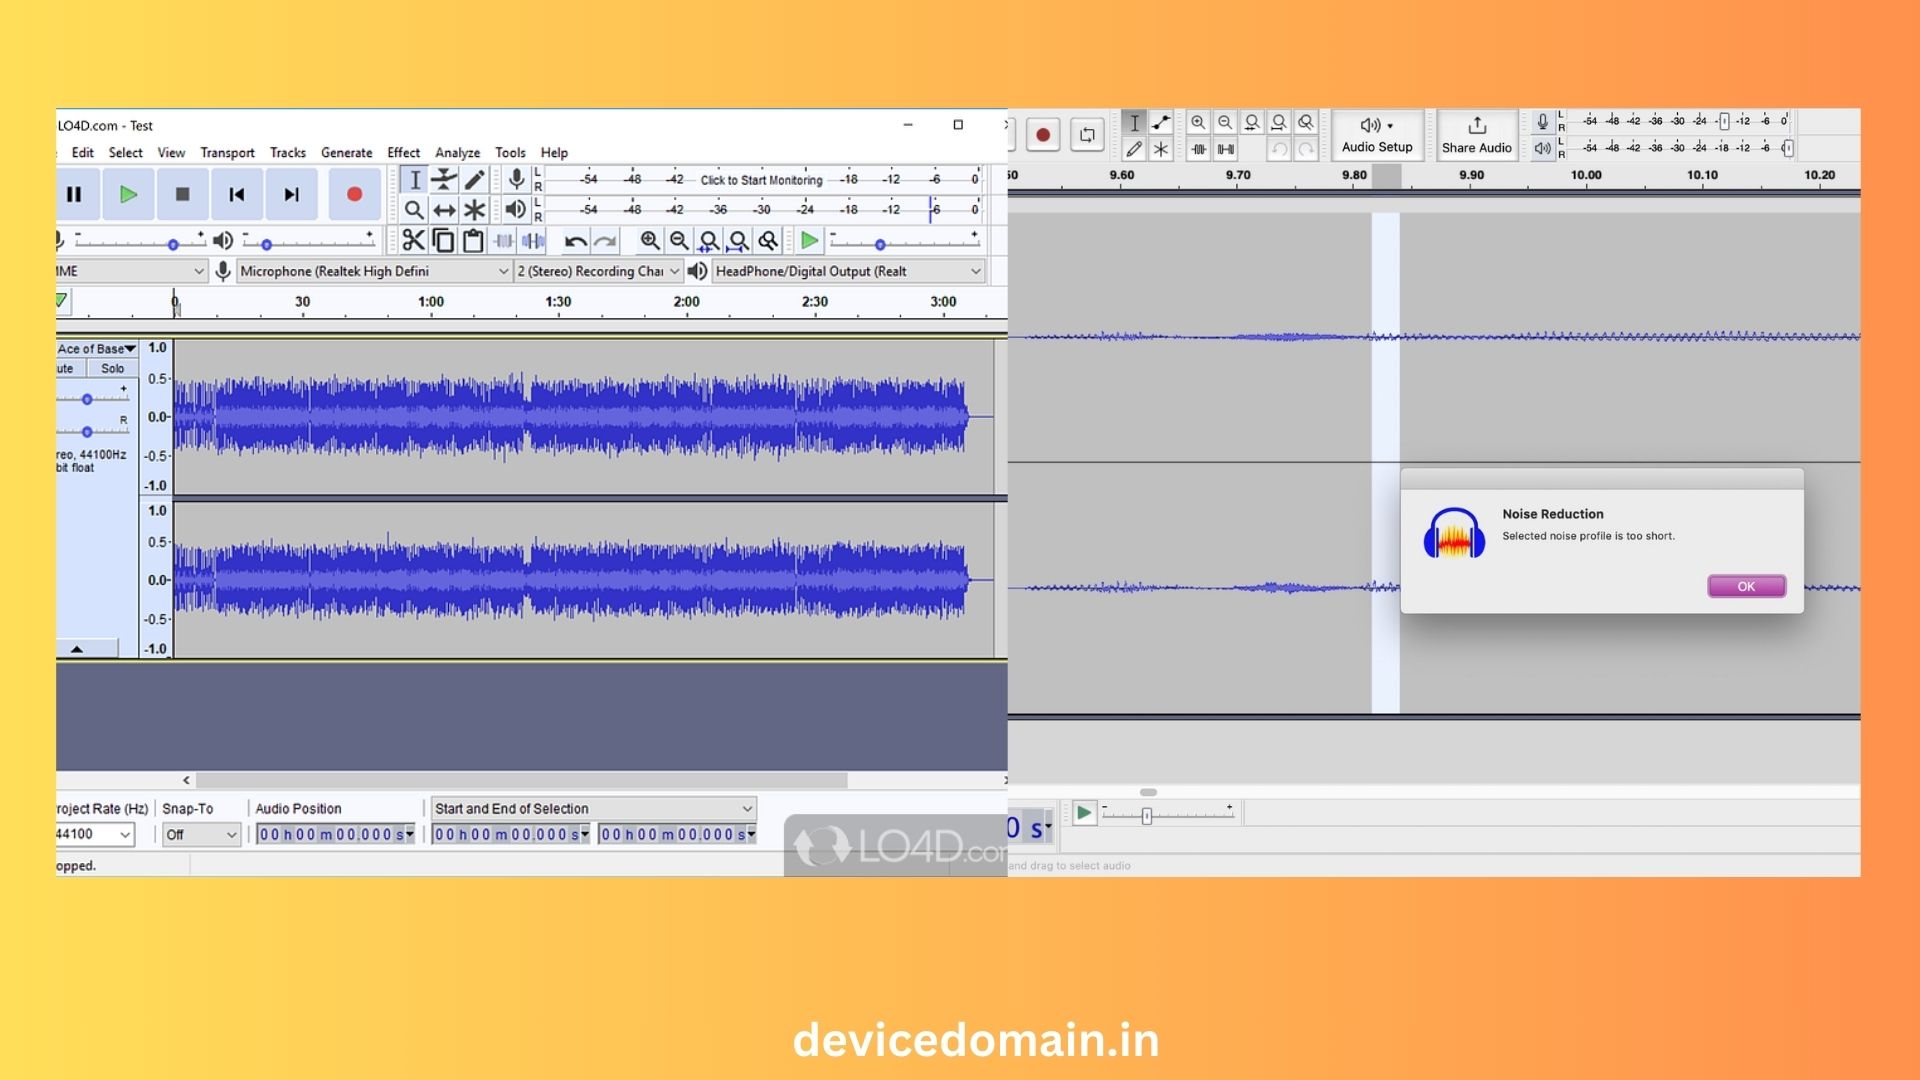Click the track gain slider handle
Viewport: 1920px width, 1080px height.
87,399
